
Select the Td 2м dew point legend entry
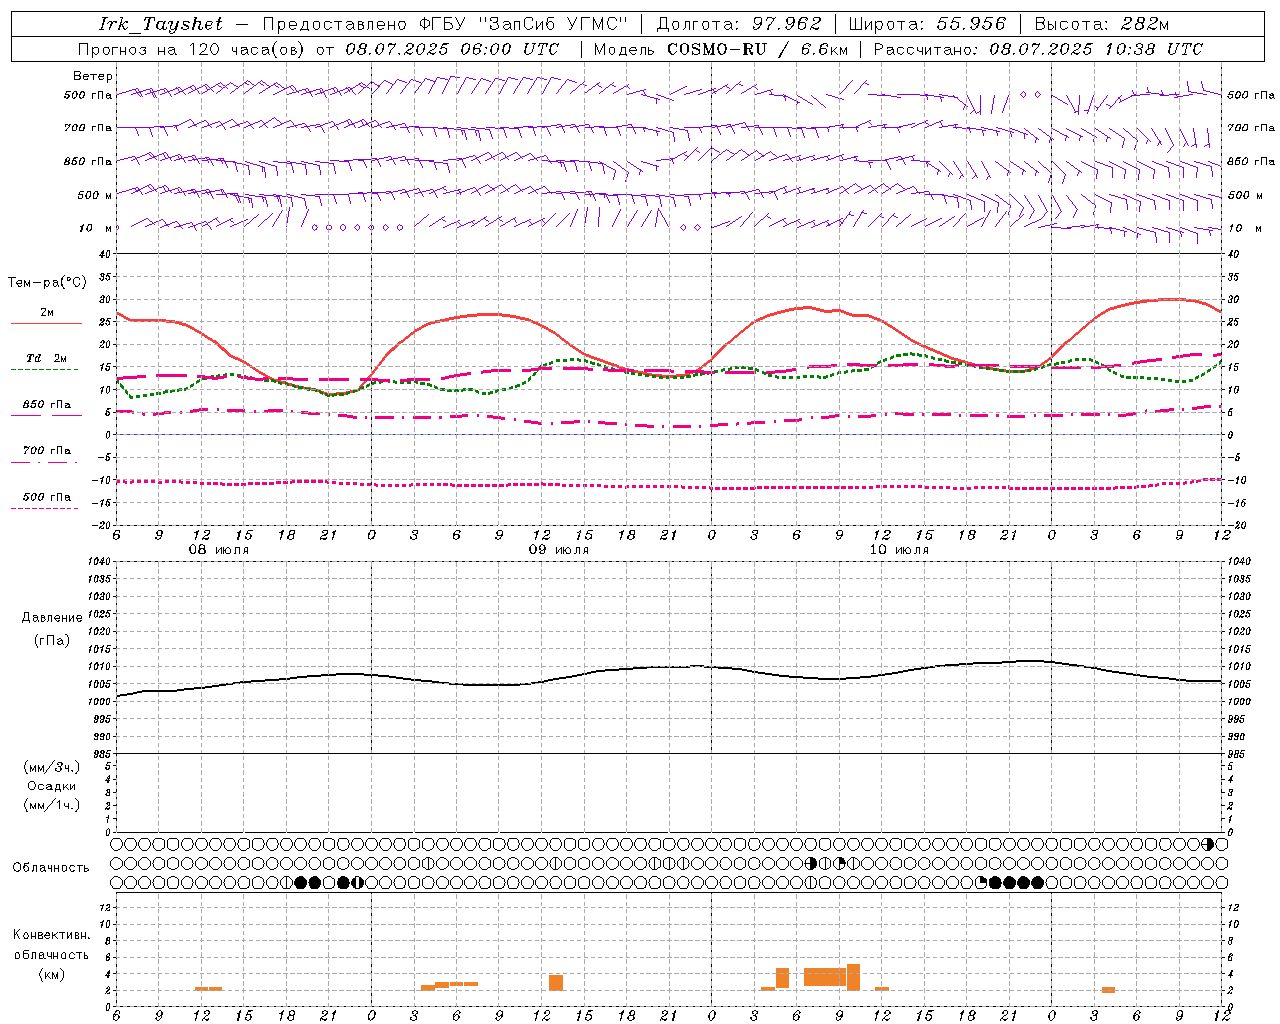click(x=47, y=358)
